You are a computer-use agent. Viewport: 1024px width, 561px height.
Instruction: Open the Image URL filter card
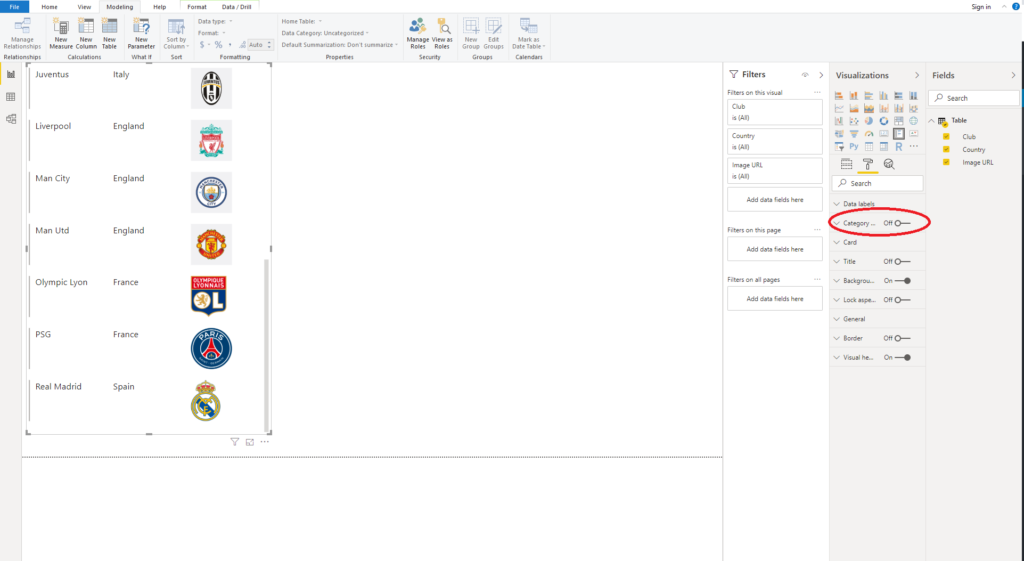tap(775, 170)
